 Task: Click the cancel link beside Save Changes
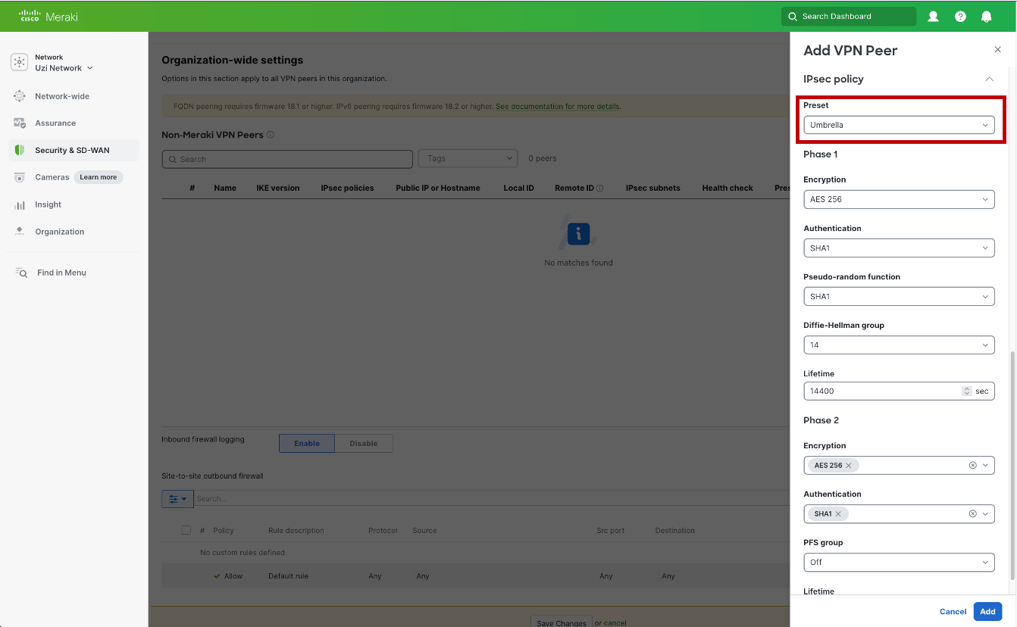(615, 623)
